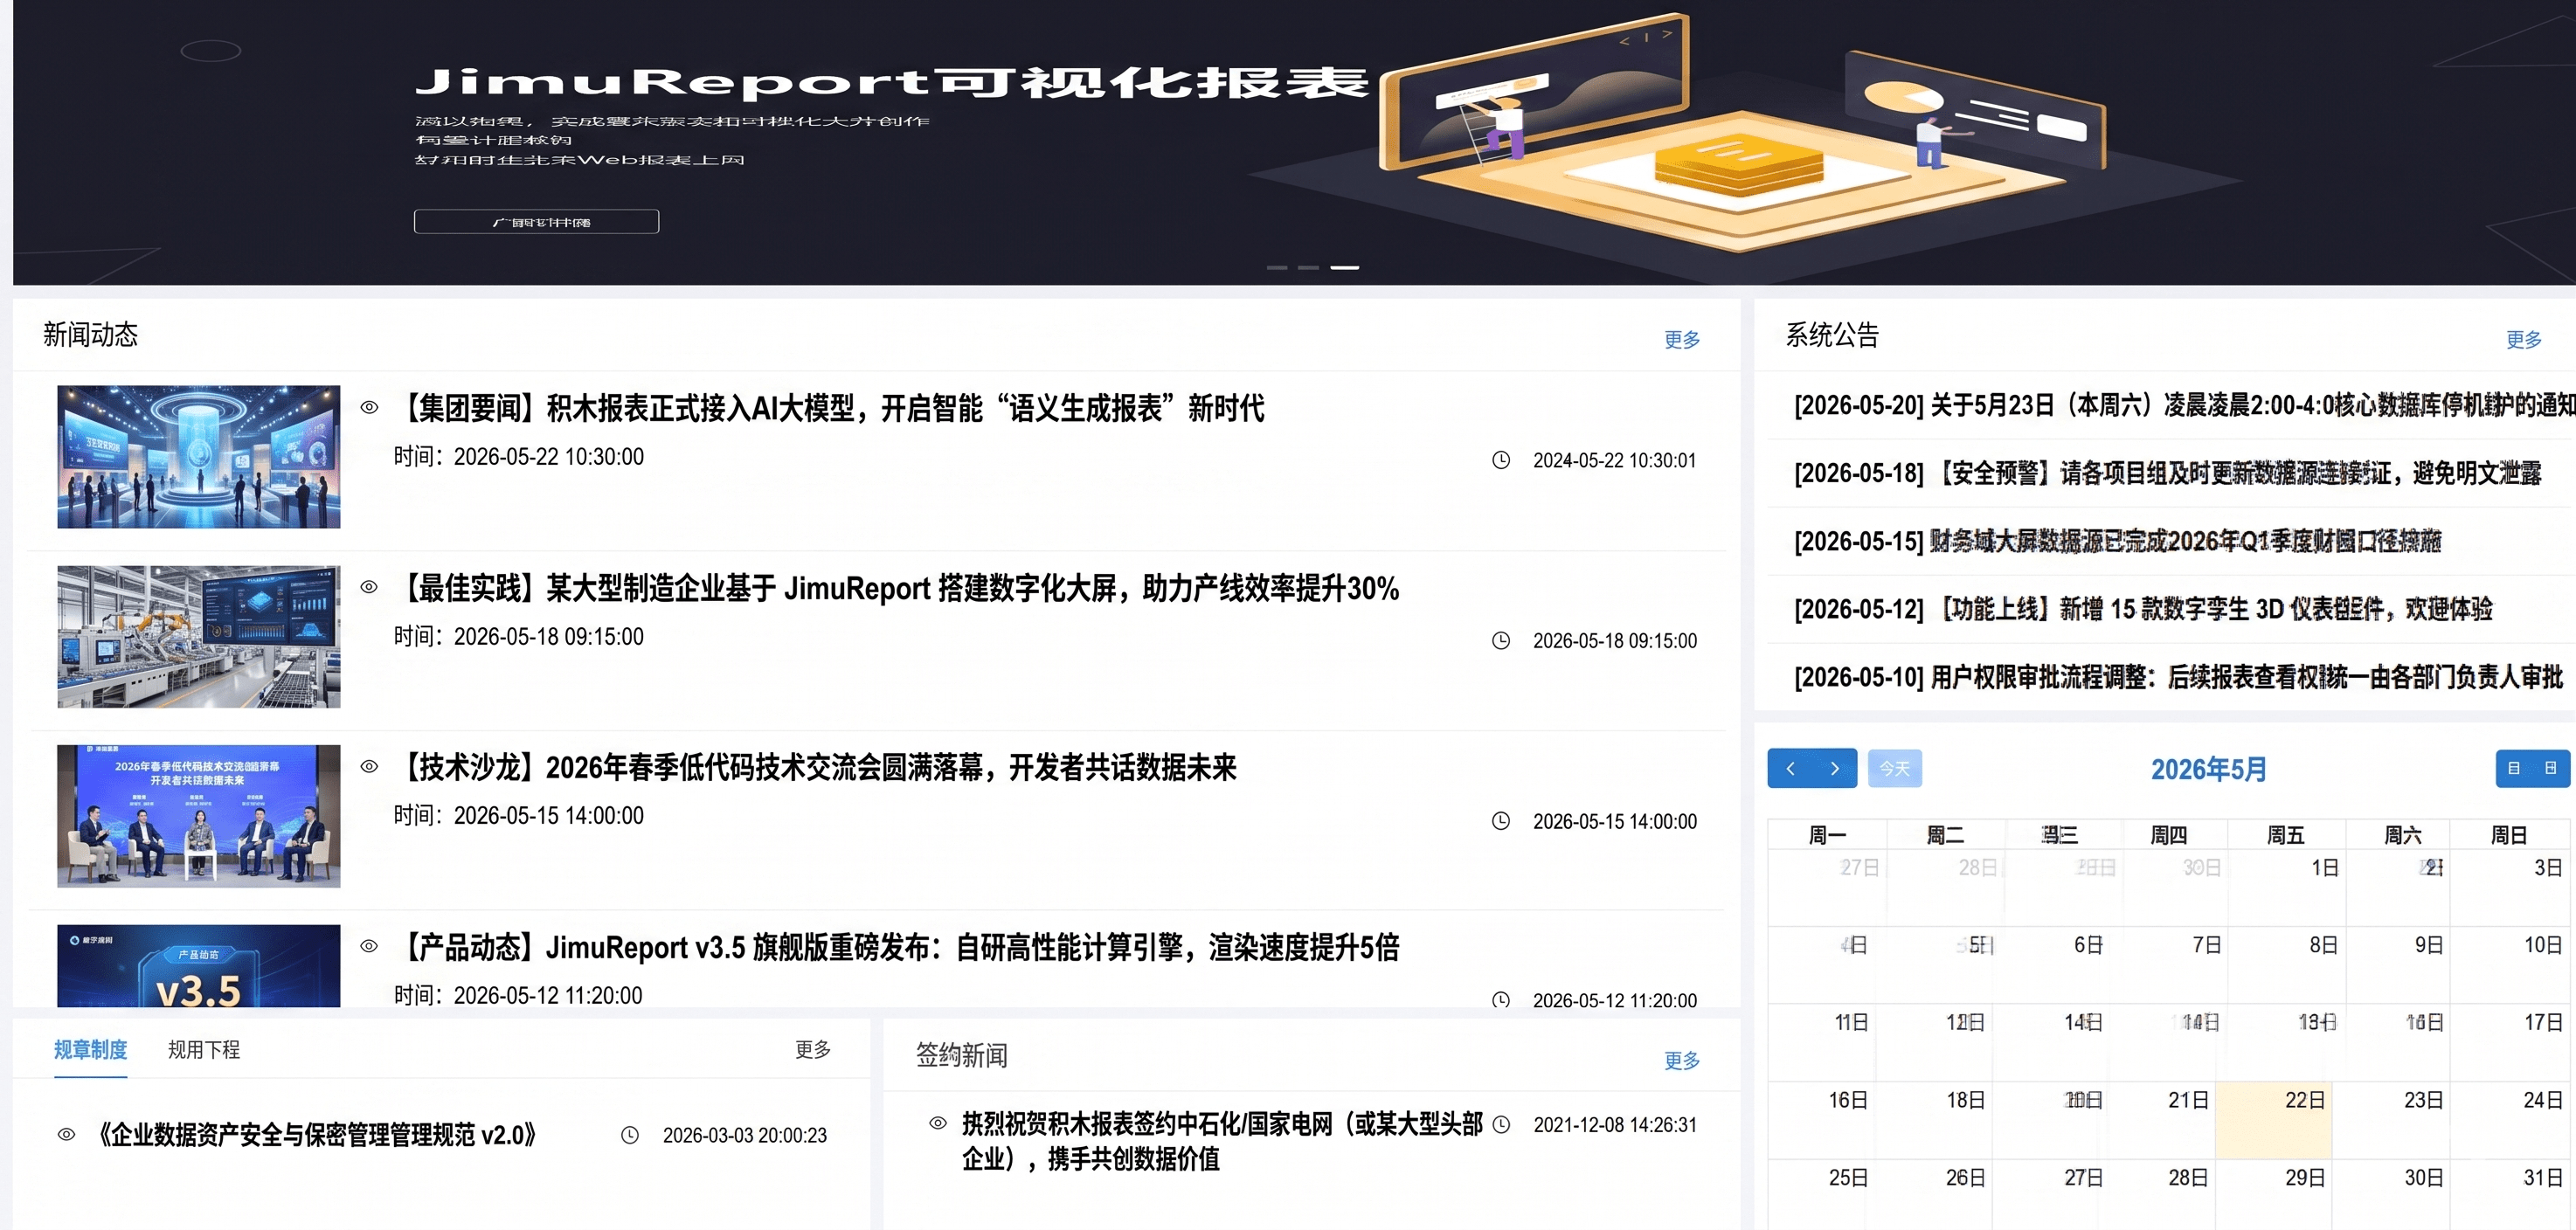2576x1230 pixels.
Task: Open 更多 in 系统公告 panel
Action: (2524, 339)
